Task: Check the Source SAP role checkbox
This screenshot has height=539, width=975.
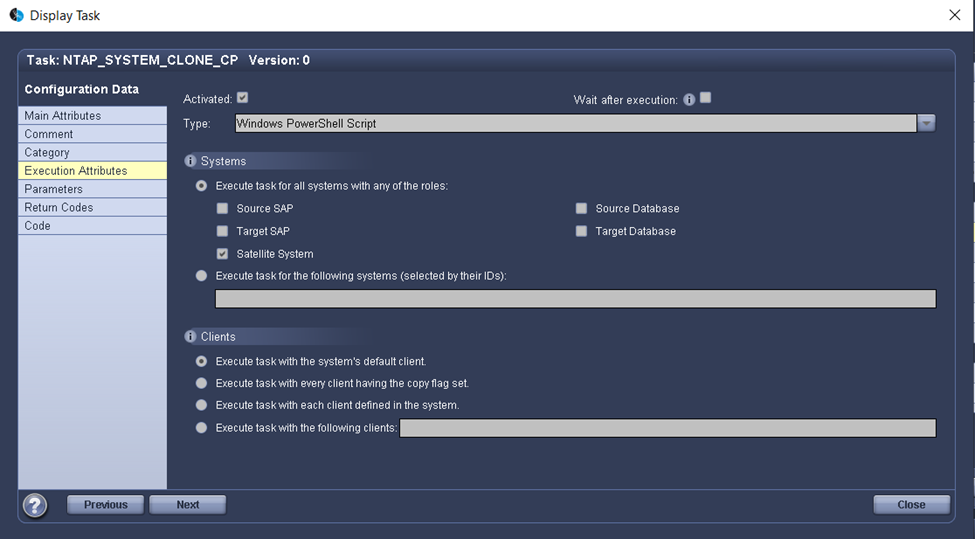Action: click(223, 209)
